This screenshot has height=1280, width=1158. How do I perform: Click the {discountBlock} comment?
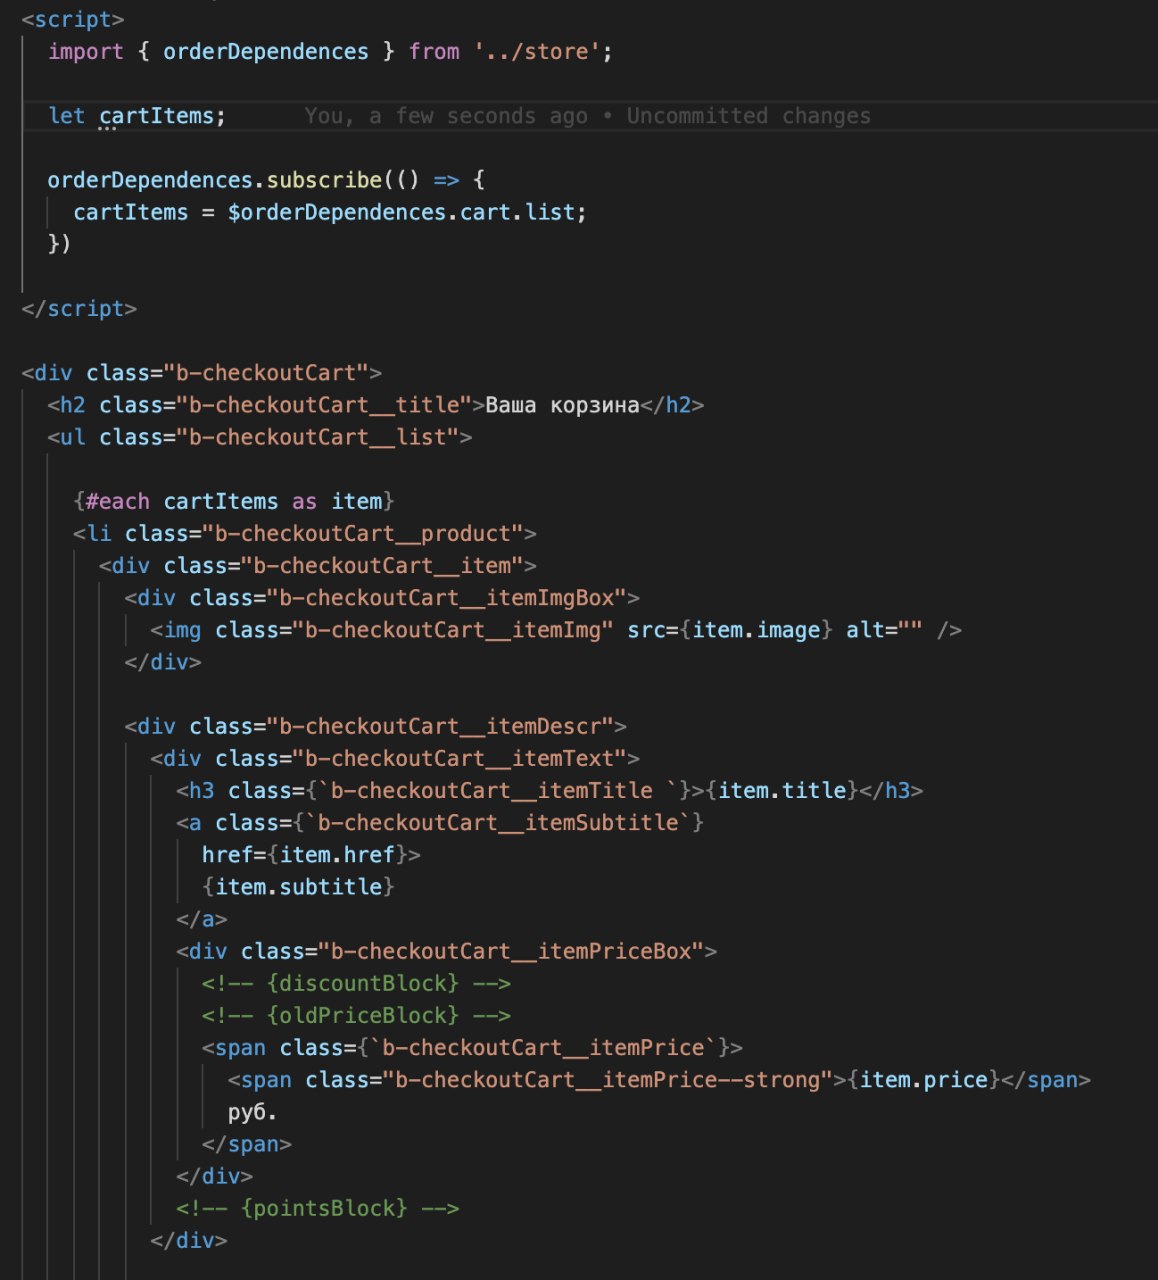pyautogui.click(x=356, y=983)
